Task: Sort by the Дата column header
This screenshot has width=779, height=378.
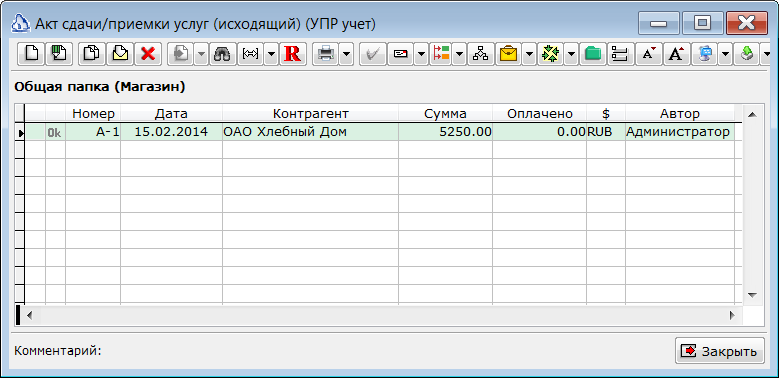Action: pos(171,113)
